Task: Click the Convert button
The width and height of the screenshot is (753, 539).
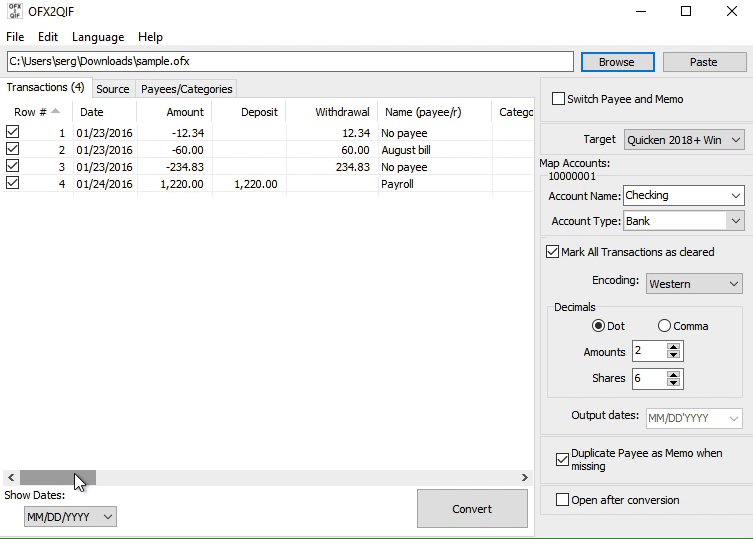Action: 472,509
